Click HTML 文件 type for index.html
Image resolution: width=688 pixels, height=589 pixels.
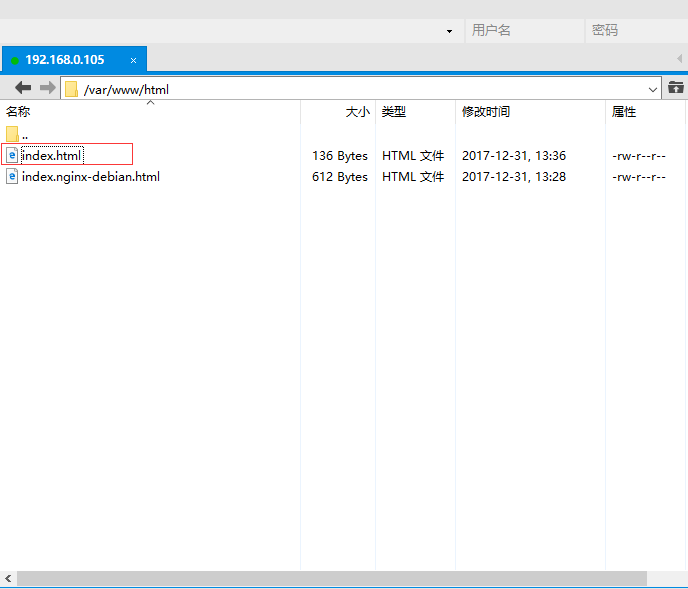pyautogui.click(x=413, y=155)
